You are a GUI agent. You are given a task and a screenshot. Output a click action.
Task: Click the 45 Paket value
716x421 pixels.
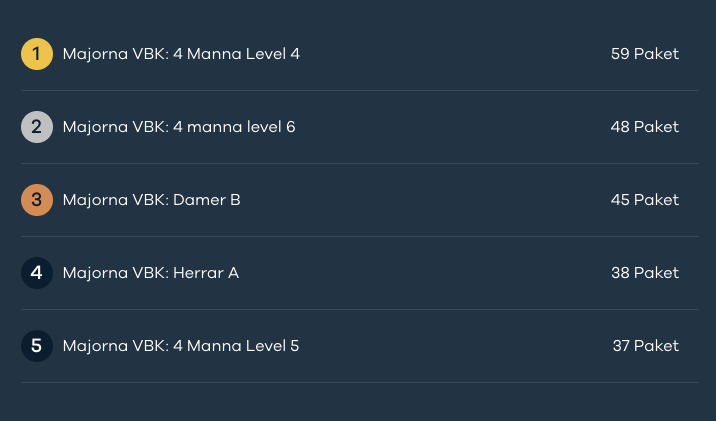tap(645, 200)
